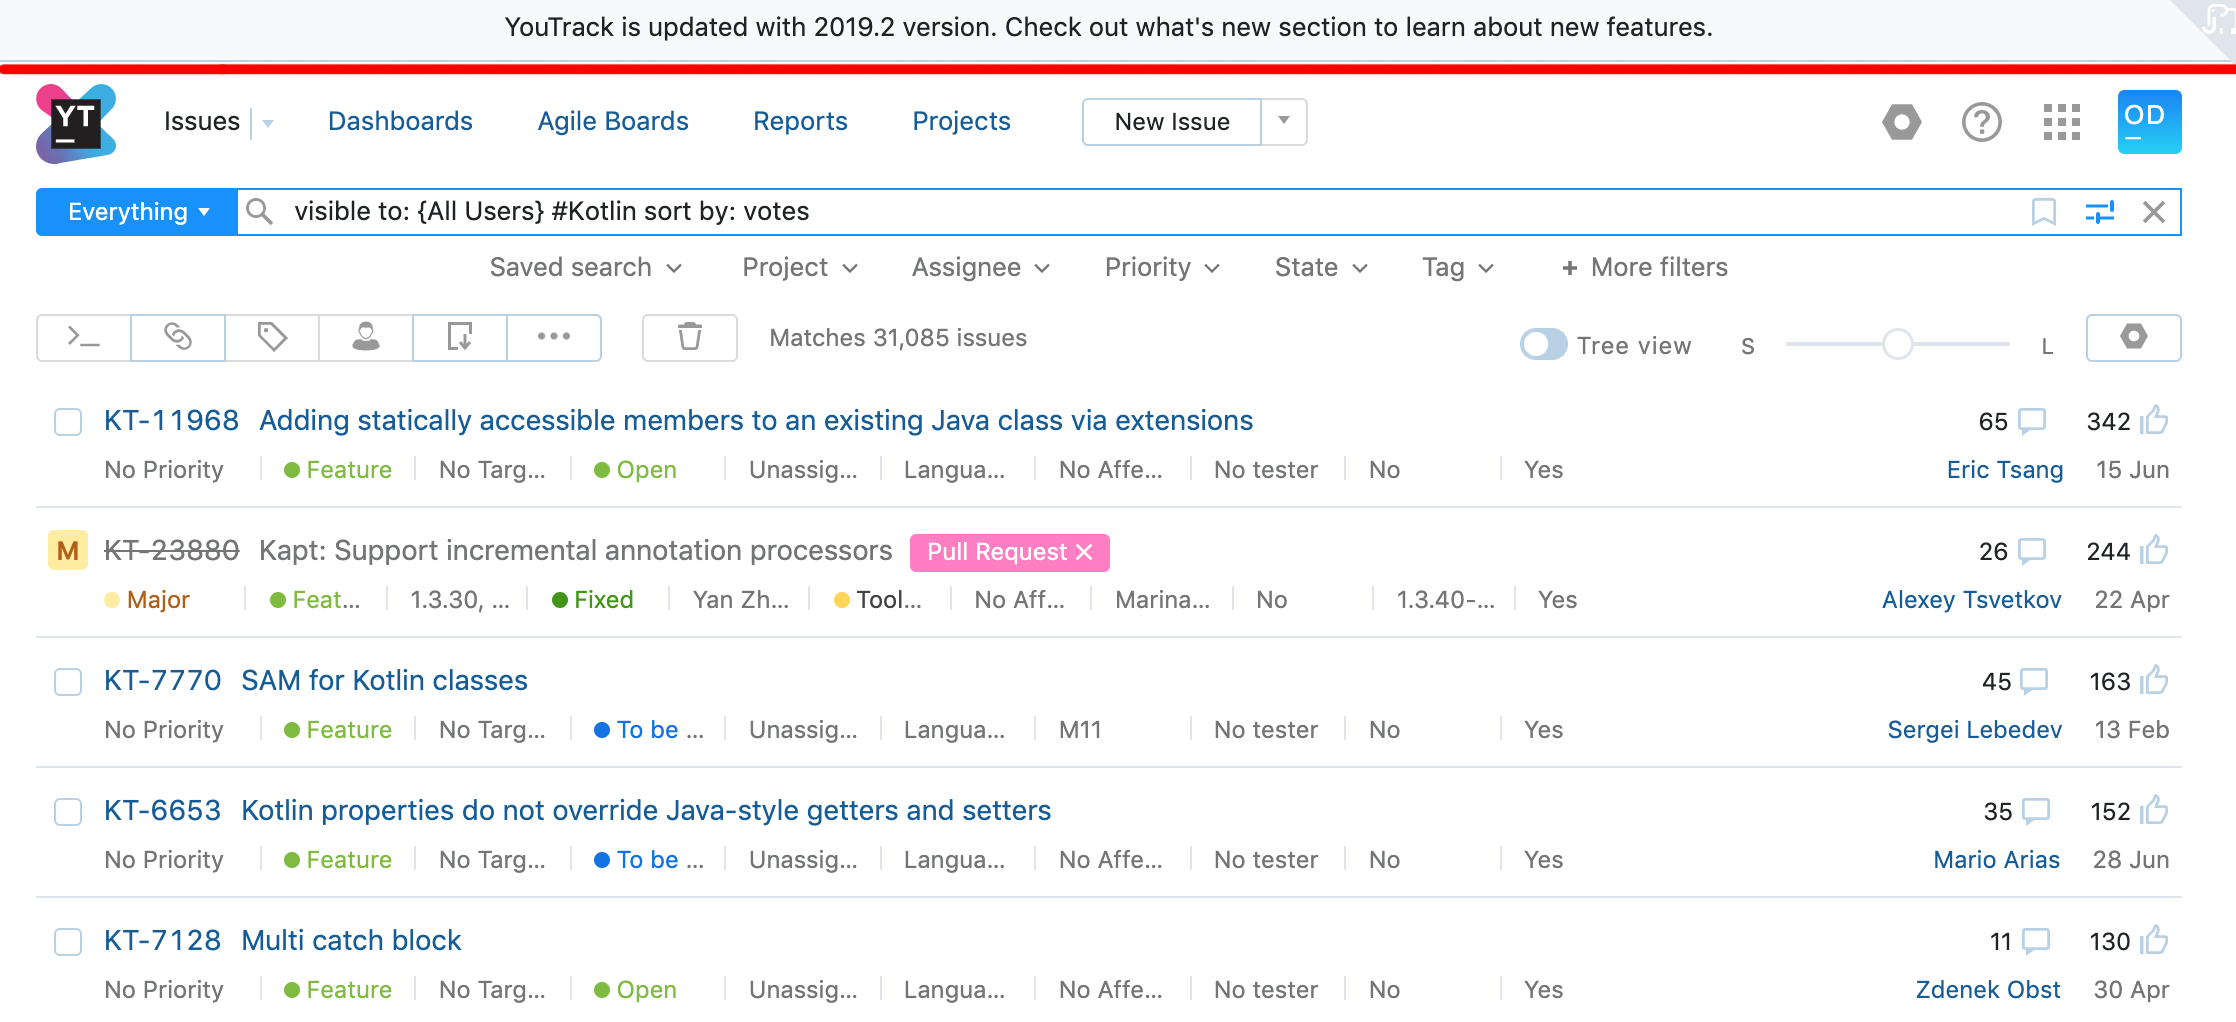Expand the Priority filter

[1163, 267]
